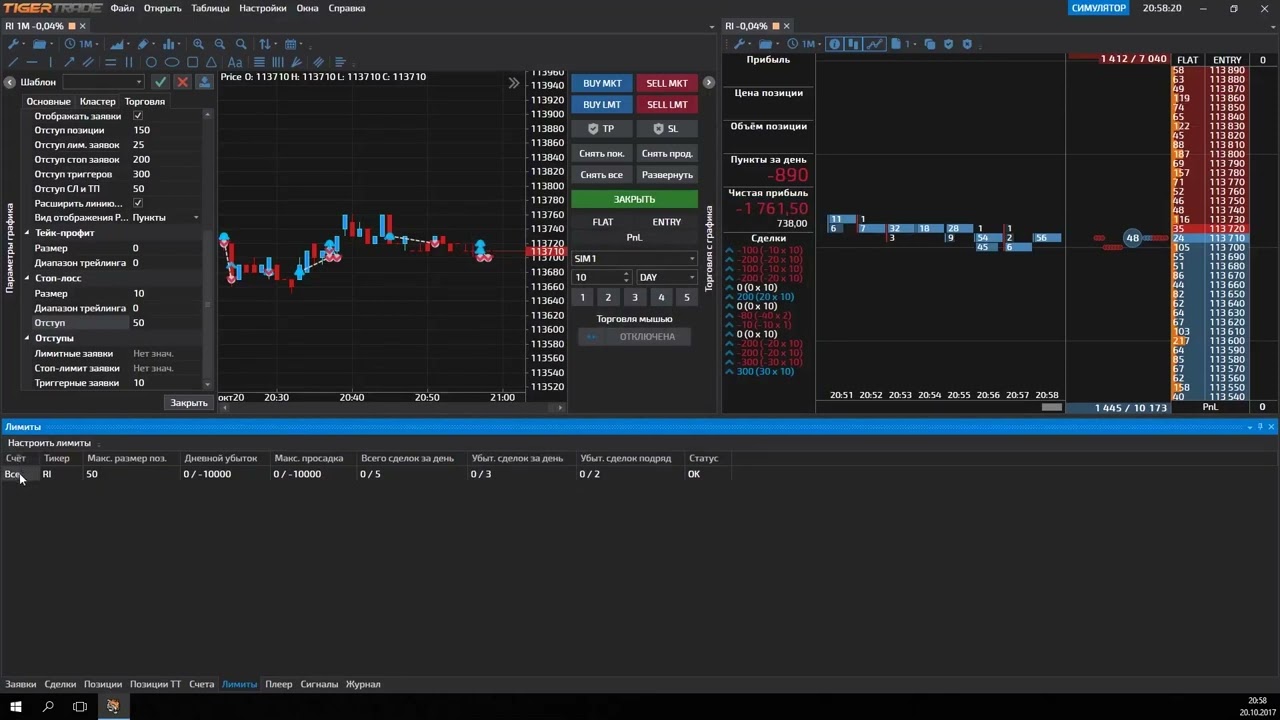This screenshot has height=720, width=1280.
Task: Open the Настройки menu
Action: click(x=263, y=8)
